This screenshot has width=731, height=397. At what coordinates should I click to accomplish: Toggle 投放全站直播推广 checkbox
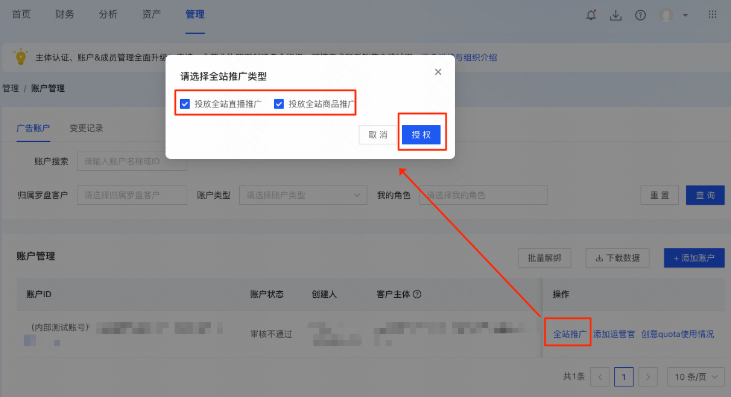click(185, 104)
